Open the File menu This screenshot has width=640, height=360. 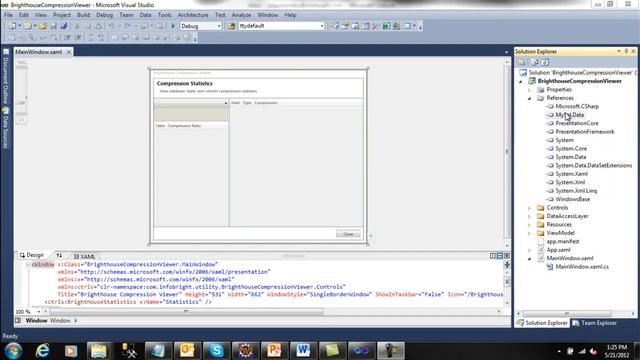coord(9,15)
